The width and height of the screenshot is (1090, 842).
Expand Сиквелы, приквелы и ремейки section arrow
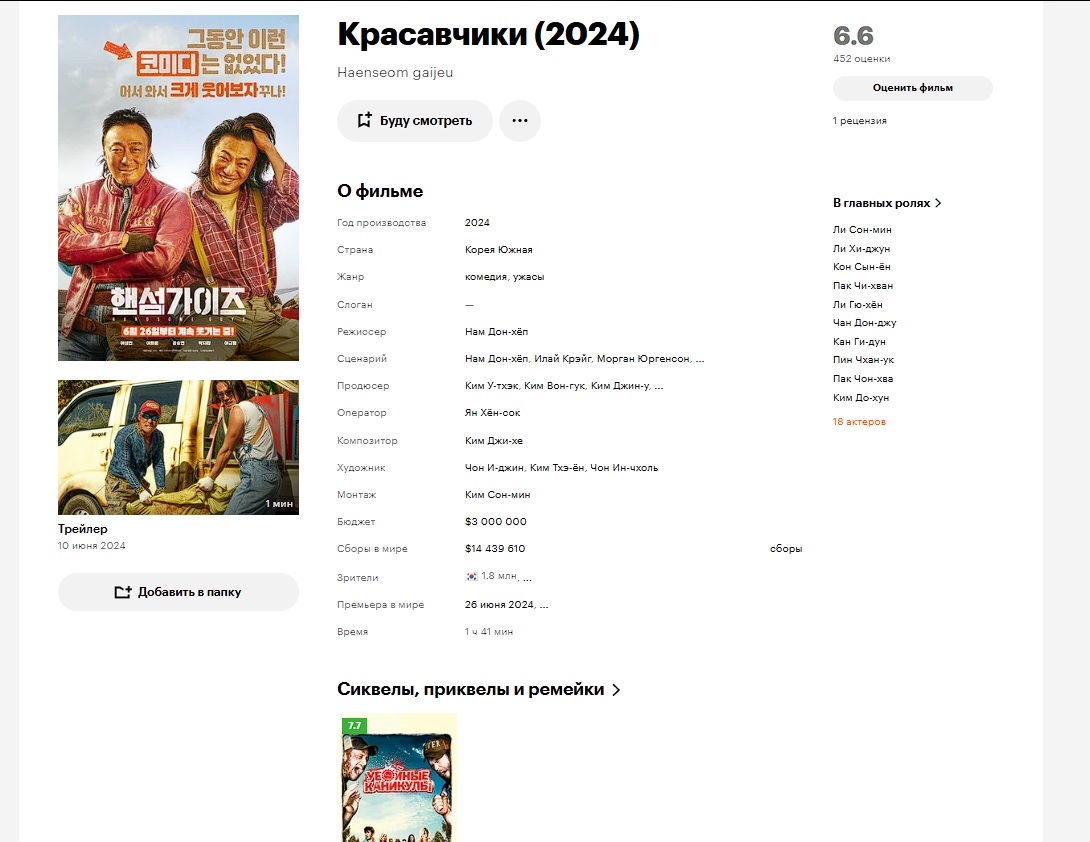(x=616, y=690)
